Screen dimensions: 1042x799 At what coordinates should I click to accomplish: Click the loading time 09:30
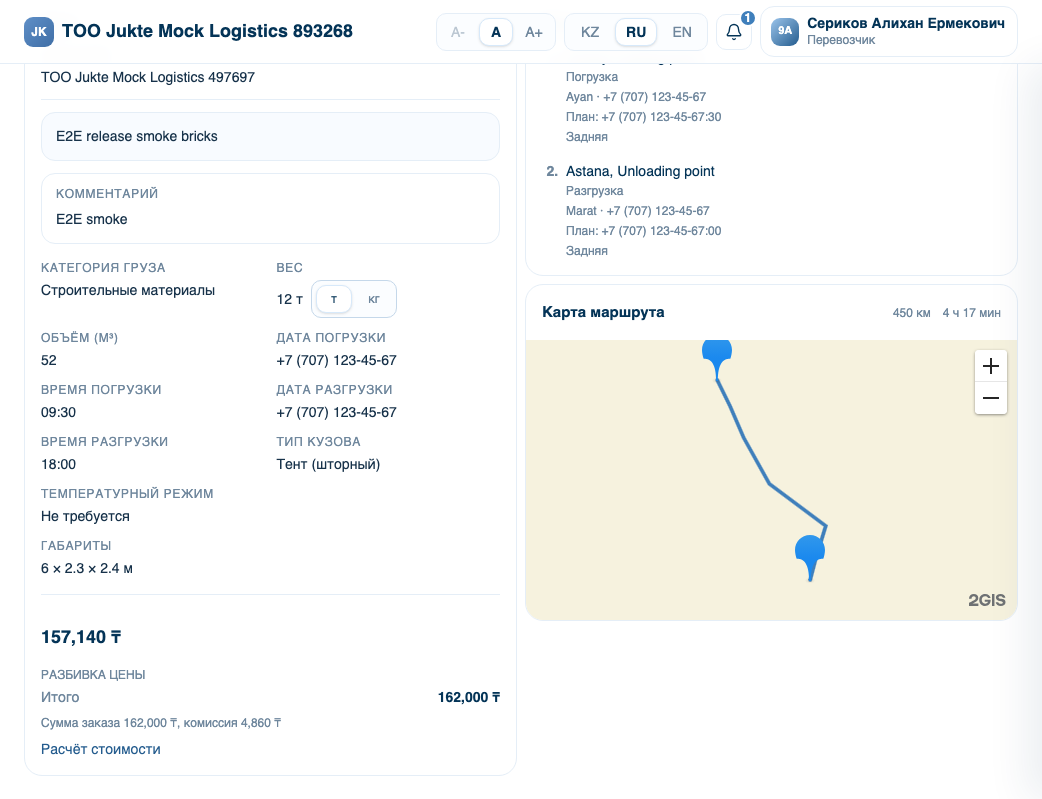[58, 412]
